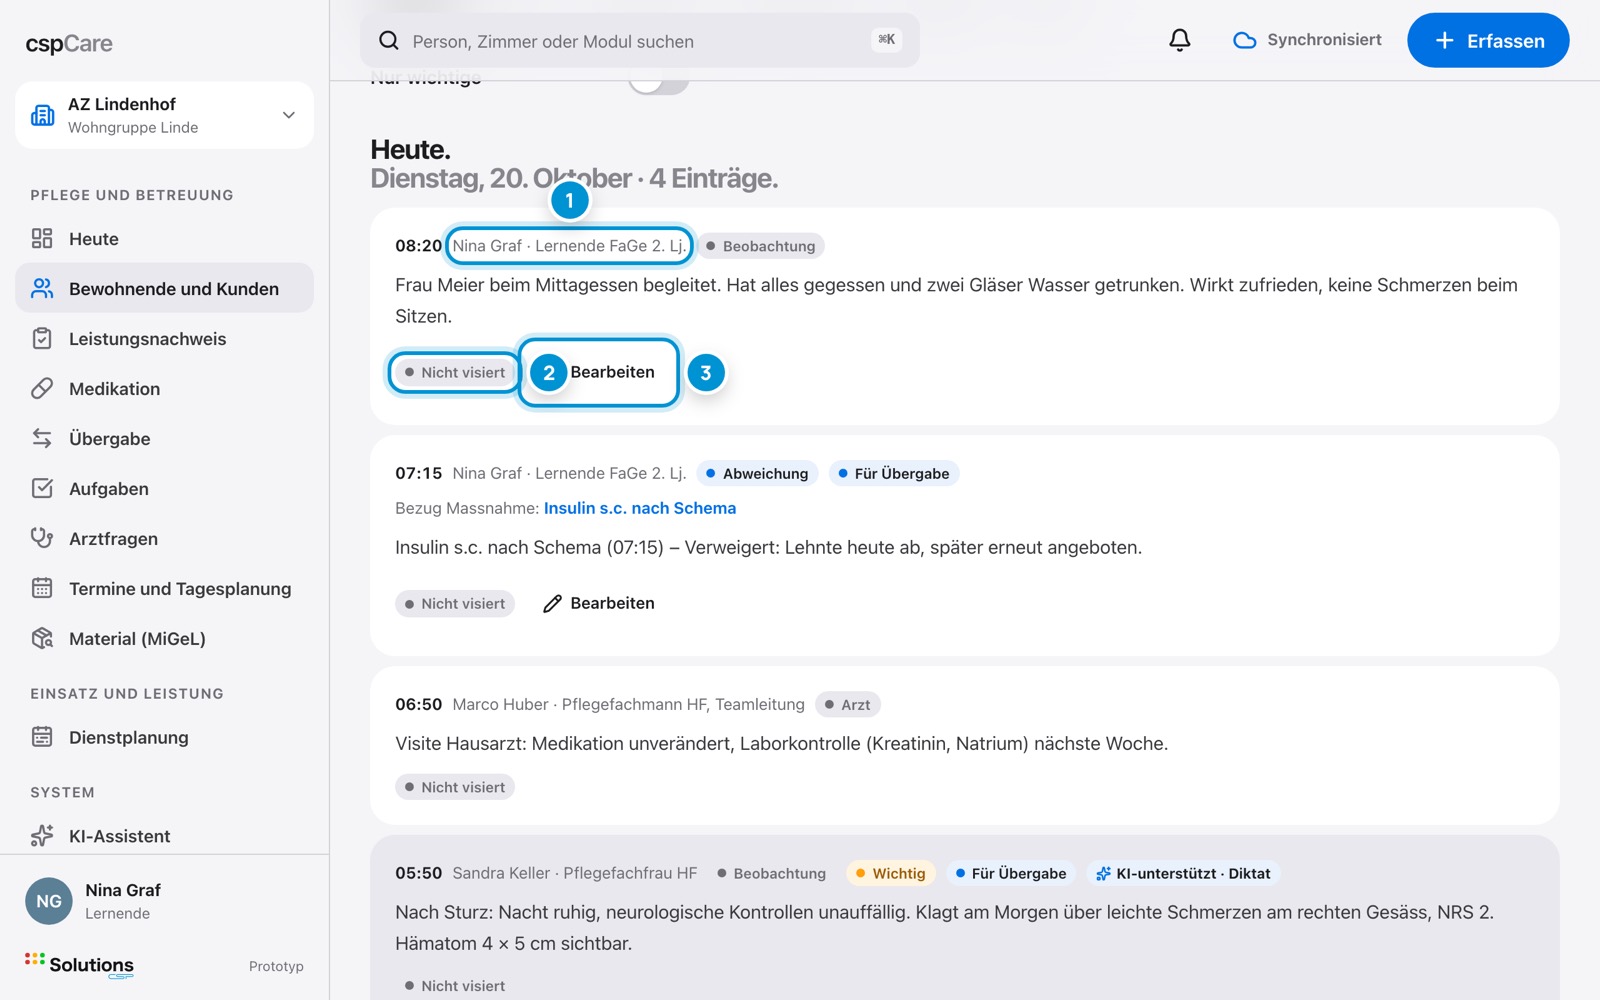
Task: Open the Dienstplanung menu item
Action: click(x=164, y=738)
